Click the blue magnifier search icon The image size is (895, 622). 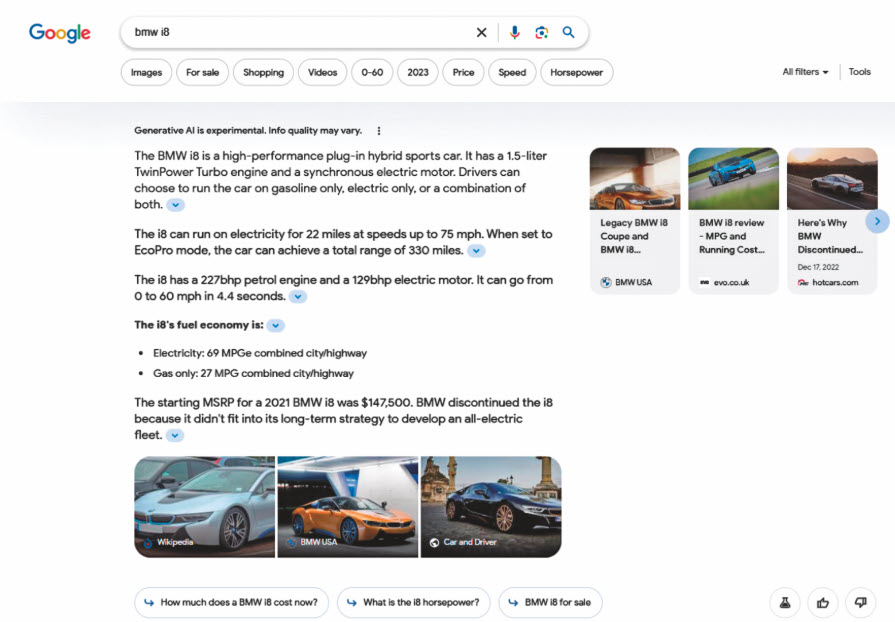point(568,32)
